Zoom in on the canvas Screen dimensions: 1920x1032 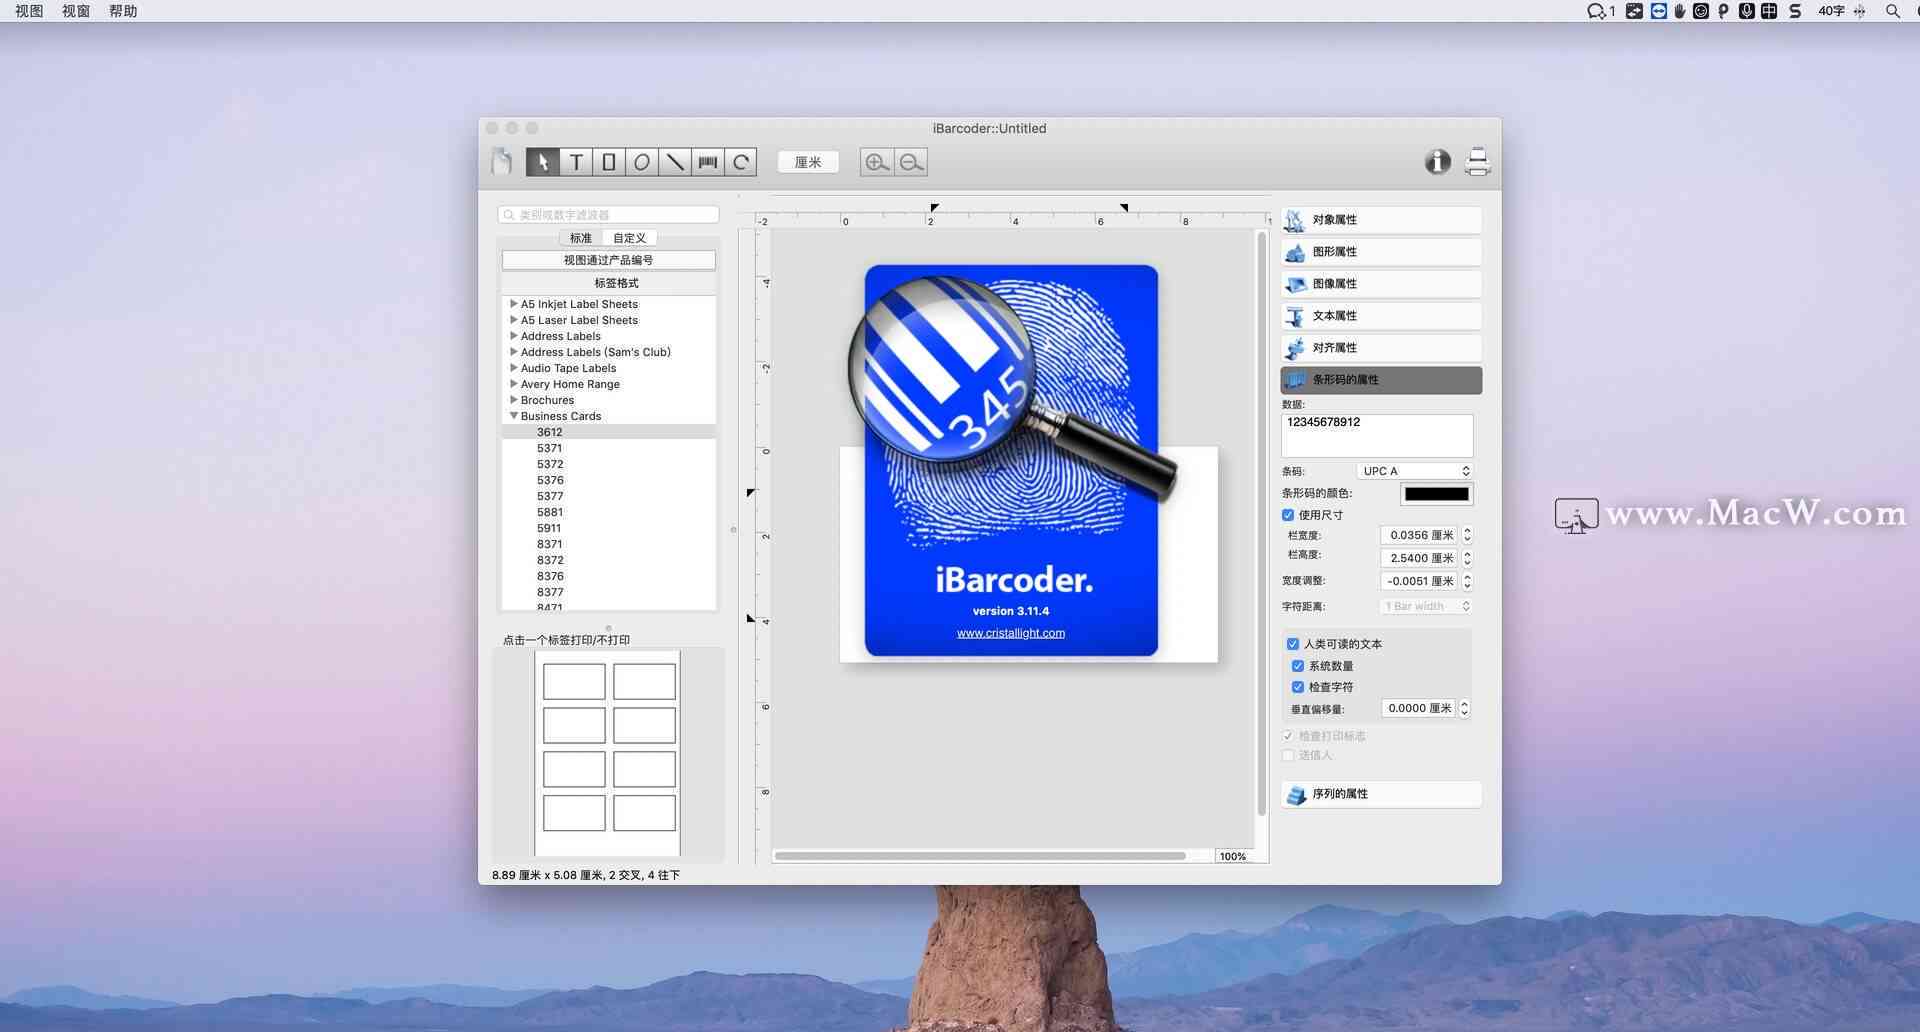click(x=877, y=162)
